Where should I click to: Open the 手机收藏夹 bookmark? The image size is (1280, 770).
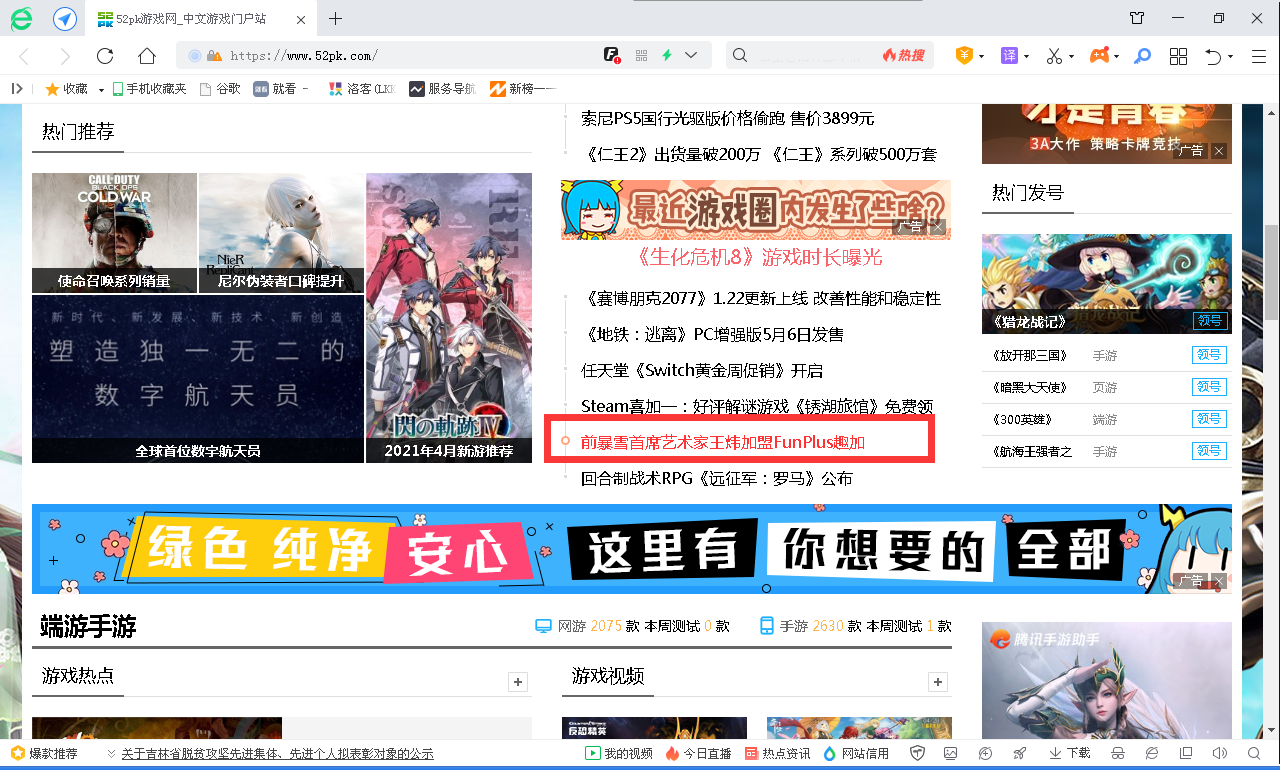tap(149, 89)
